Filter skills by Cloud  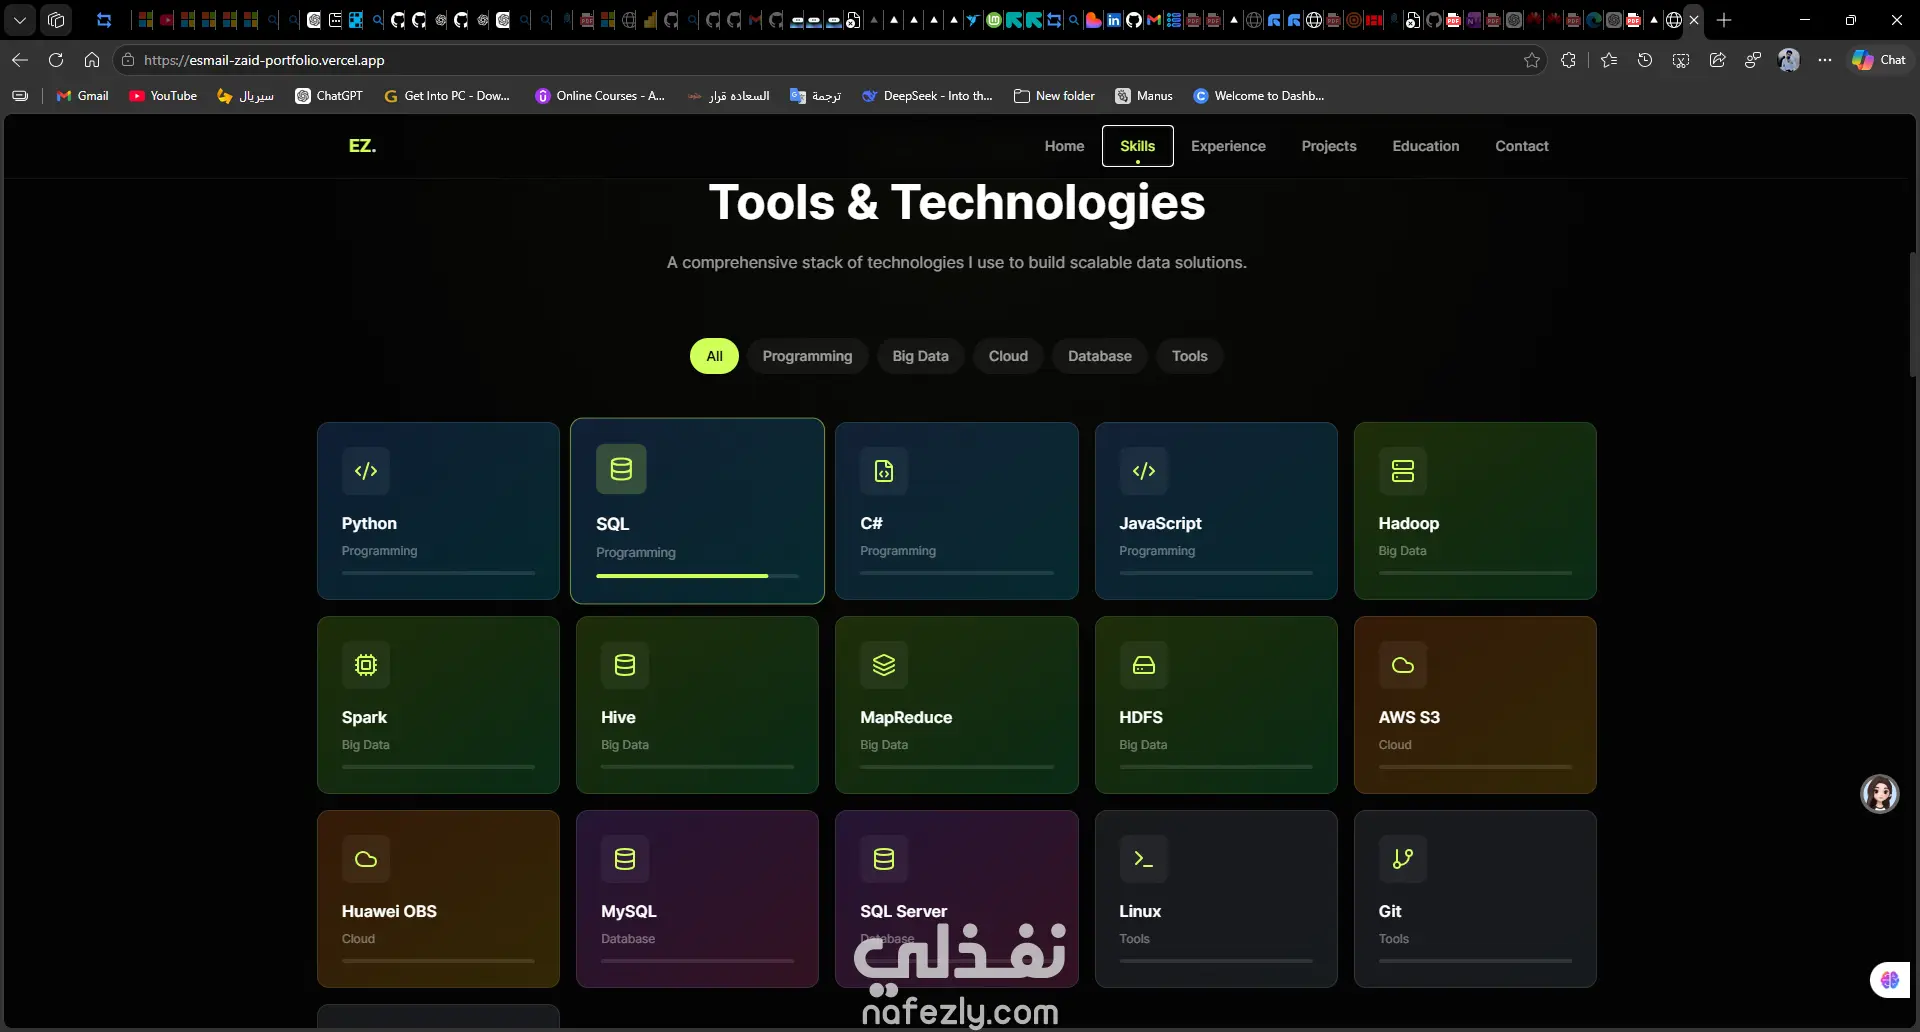click(x=1008, y=356)
